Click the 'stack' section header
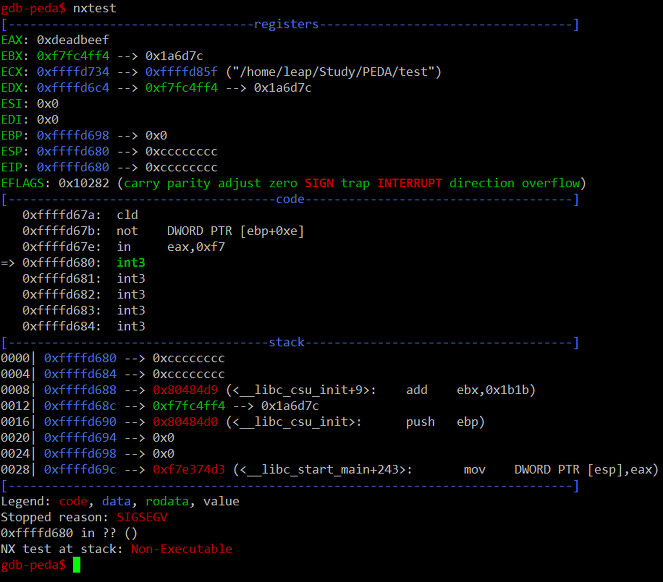This screenshot has width=663, height=582. coord(286,342)
